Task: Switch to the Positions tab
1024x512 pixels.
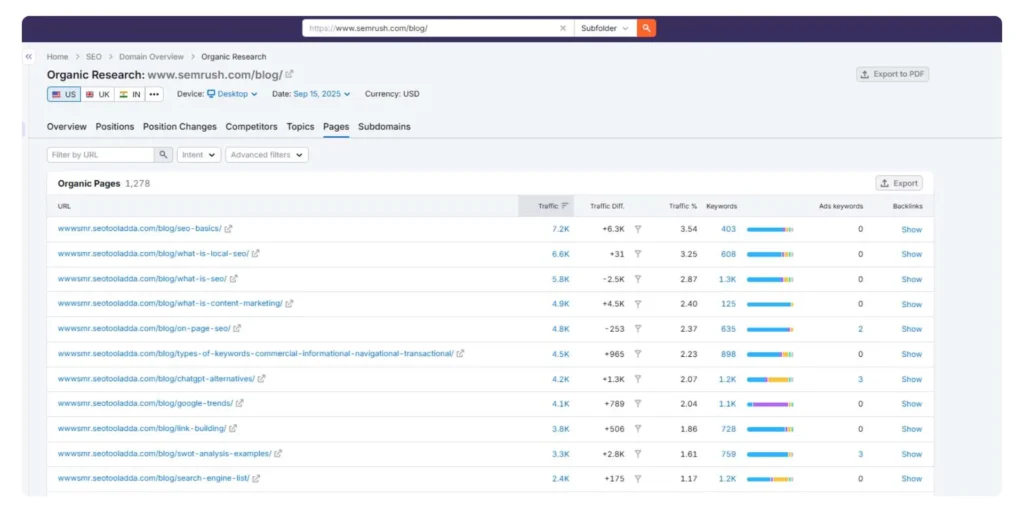Action: click(115, 127)
